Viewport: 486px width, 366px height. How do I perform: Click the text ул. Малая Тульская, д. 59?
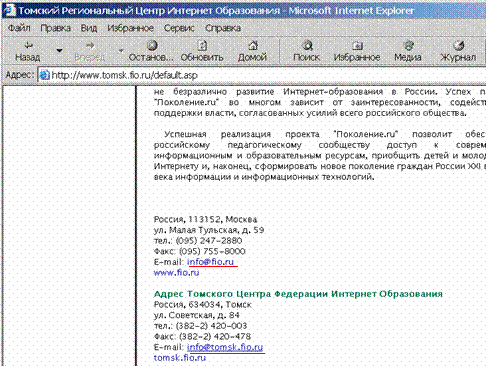pos(209,230)
